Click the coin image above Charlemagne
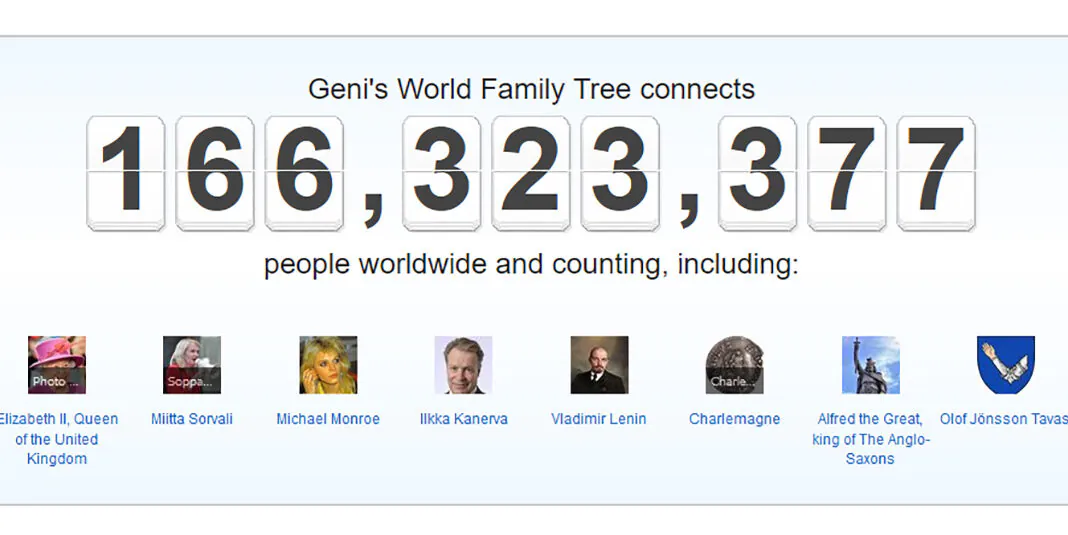 [735, 365]
